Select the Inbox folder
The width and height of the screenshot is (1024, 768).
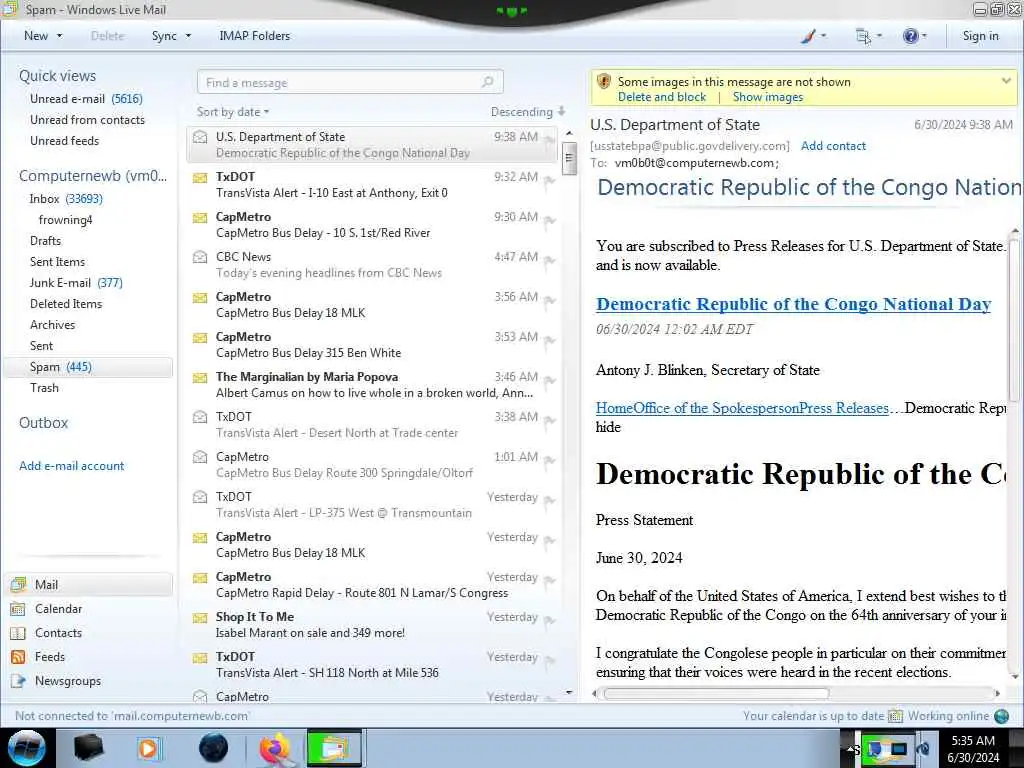(66, 199)
